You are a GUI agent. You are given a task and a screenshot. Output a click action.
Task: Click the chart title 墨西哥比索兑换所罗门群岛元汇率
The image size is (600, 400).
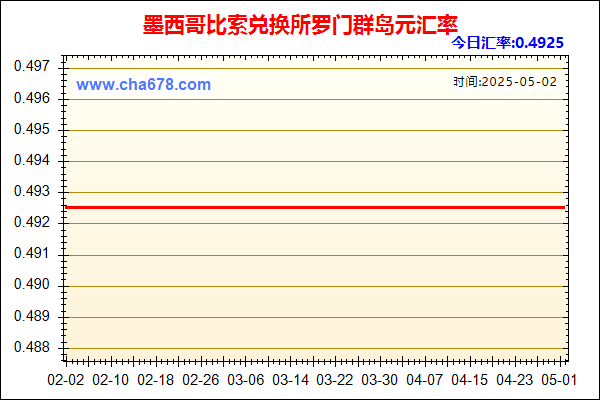coord(300,25)
